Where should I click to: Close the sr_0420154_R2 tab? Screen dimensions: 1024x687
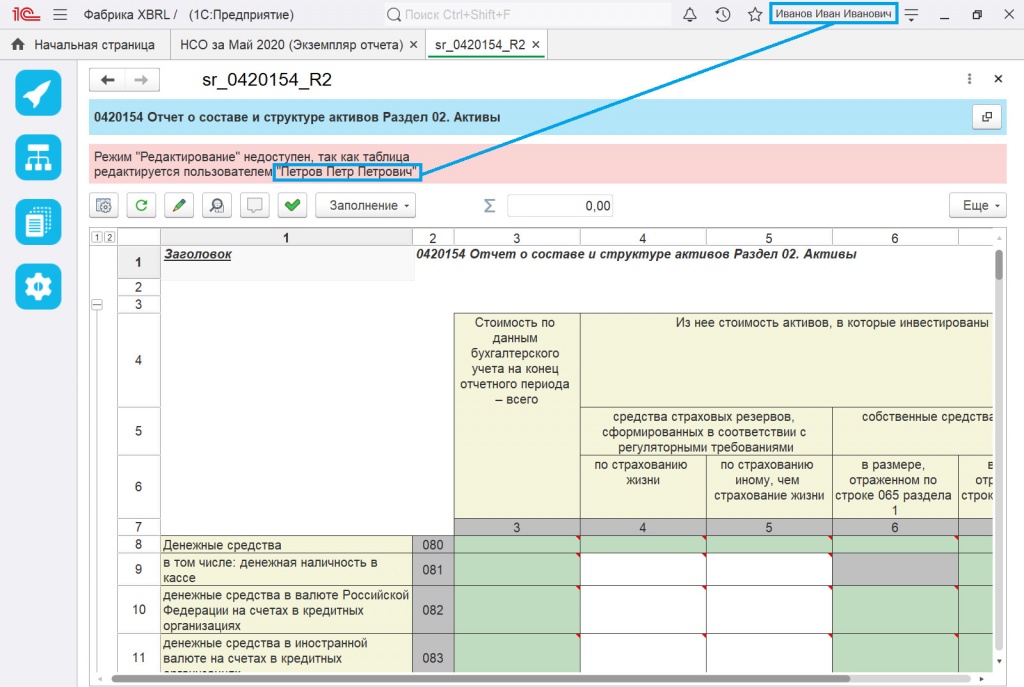pos(536,44)
